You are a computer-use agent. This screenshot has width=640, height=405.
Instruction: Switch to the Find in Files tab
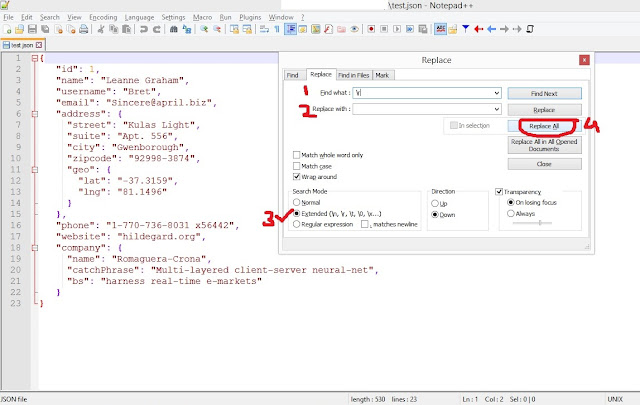click(x=353, y=75)
